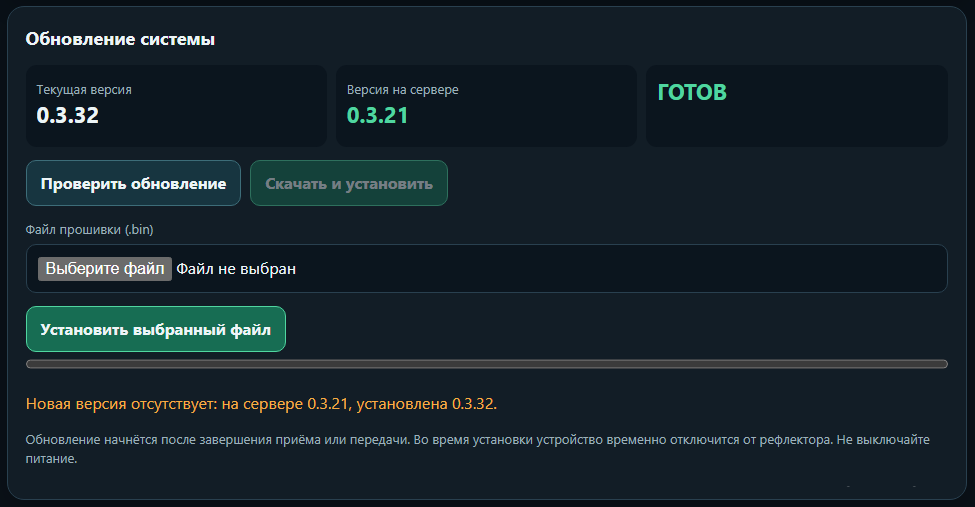Install firmware with Установить выбранный файл
This screenshot has height=507, width=975.
[155, 329]
